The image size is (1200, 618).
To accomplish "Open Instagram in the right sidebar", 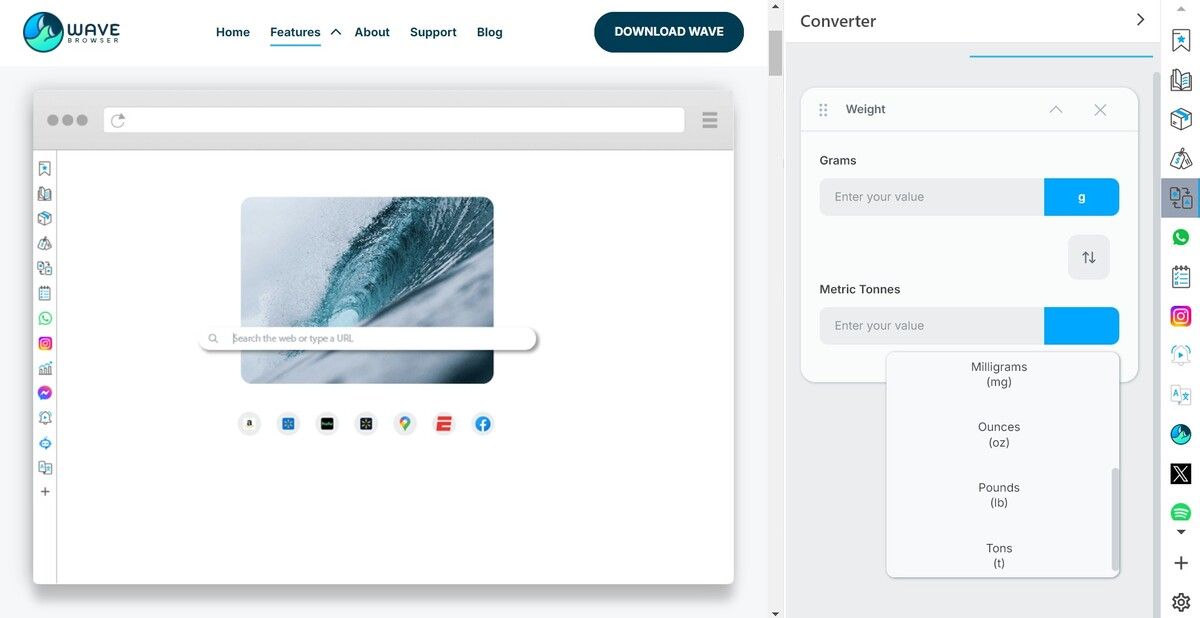I will (x=1181, y=316).
